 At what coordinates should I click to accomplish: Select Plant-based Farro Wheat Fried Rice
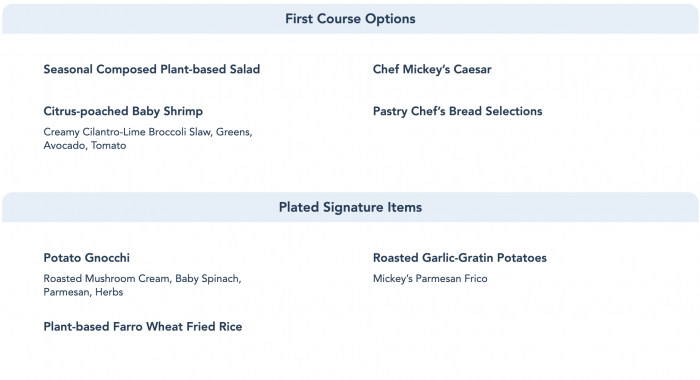[142, 326]
